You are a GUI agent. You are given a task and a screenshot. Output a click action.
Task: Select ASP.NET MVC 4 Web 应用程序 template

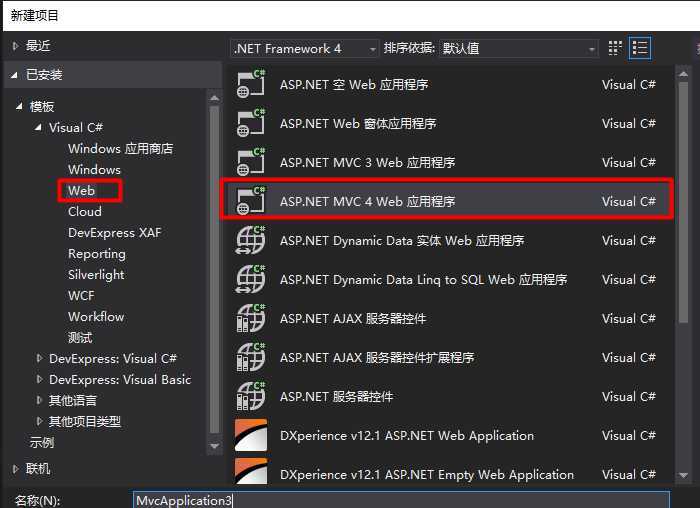coord(448,201)
